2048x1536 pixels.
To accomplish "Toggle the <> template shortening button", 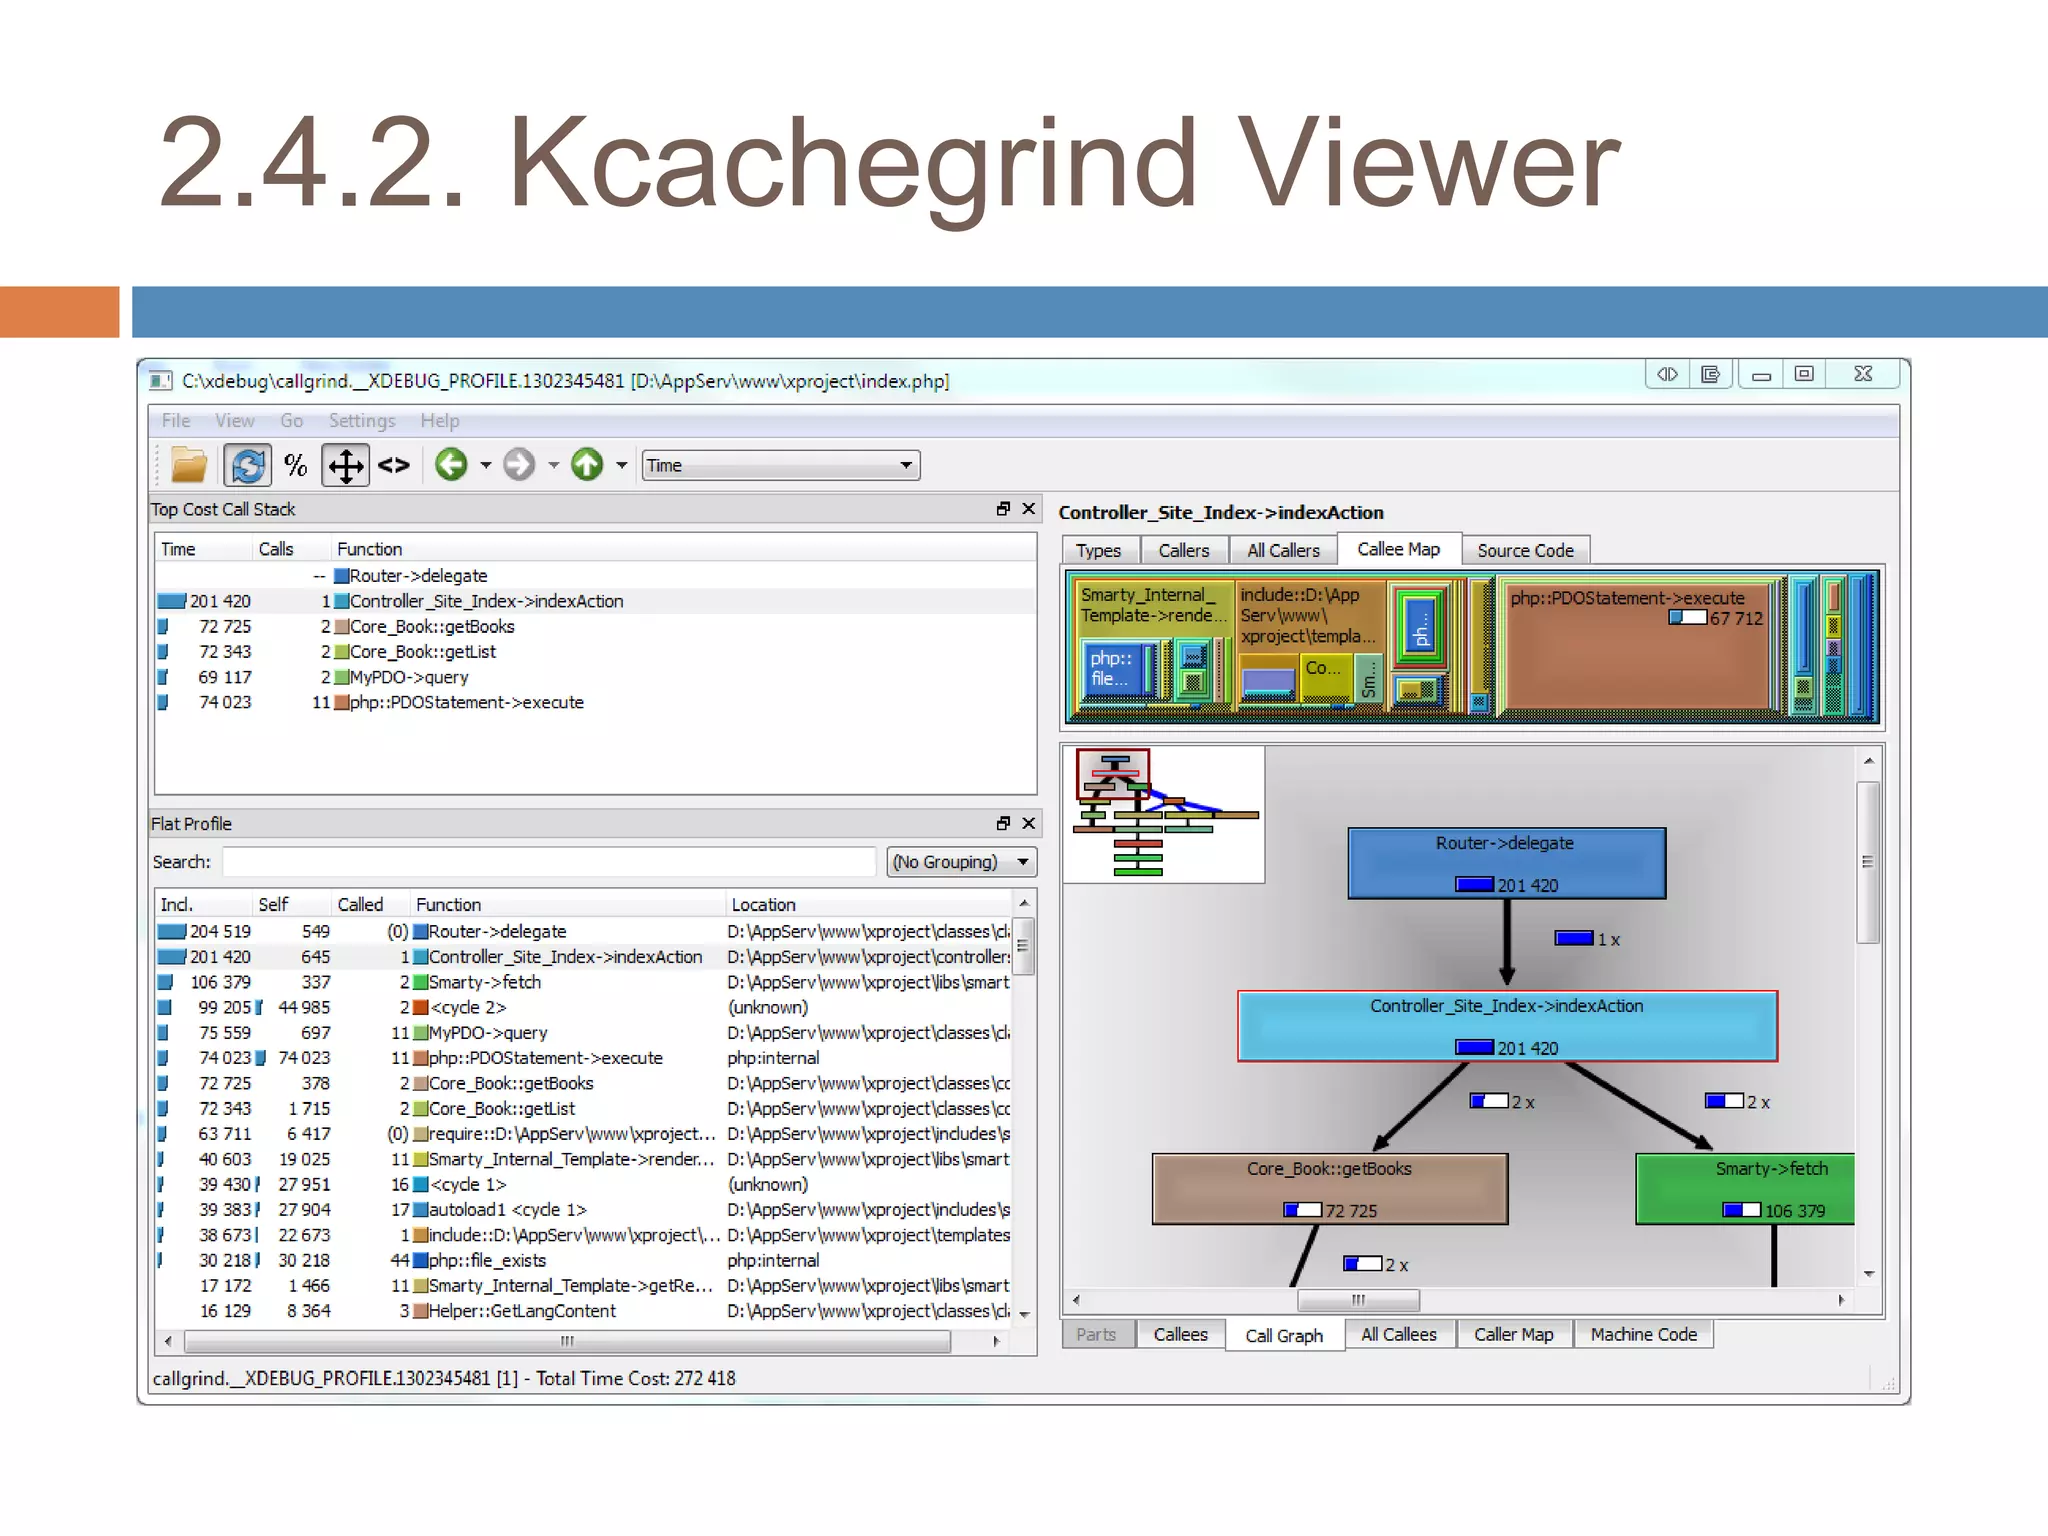I will (394, 465).
